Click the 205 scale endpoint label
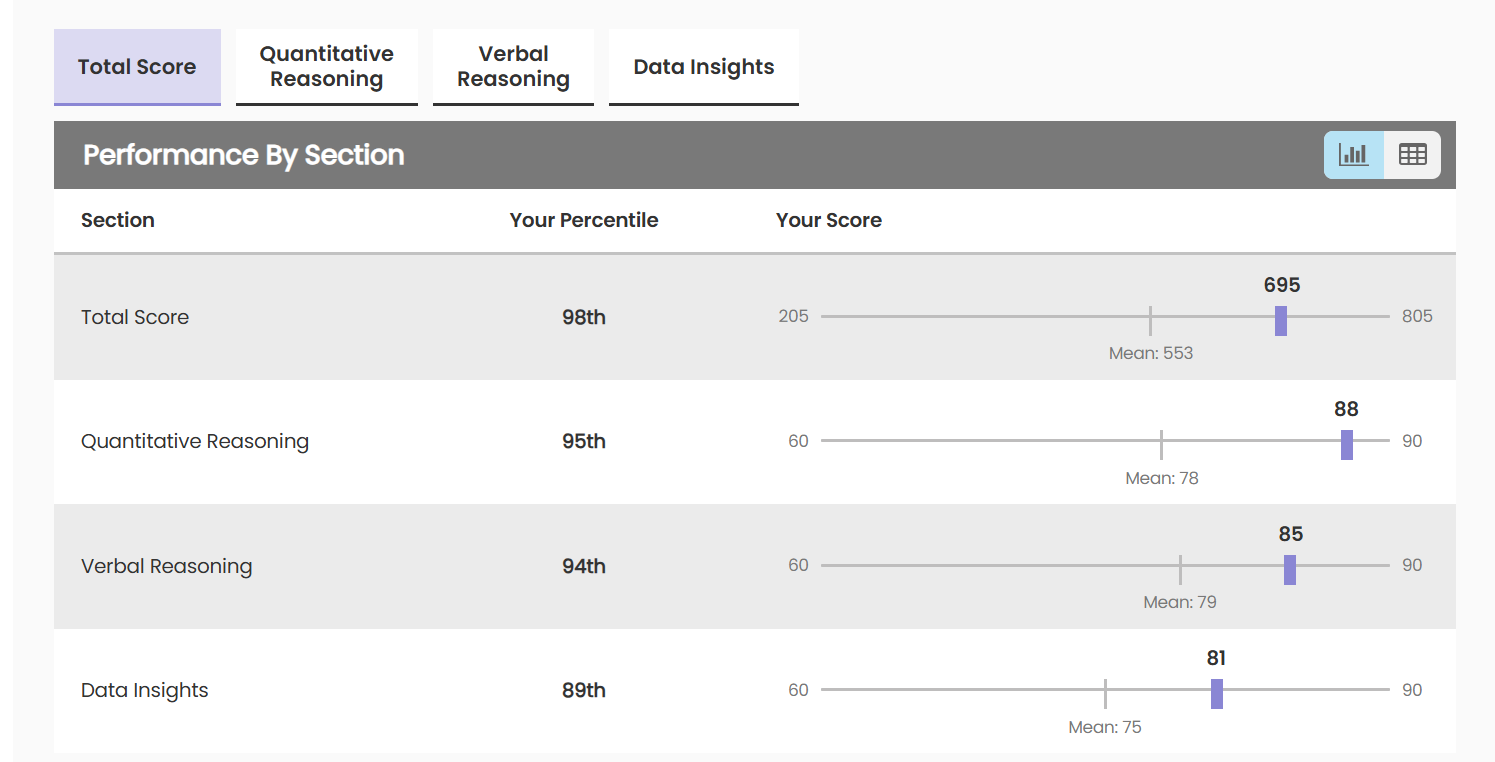1495x762 pixels. tap(794, 316)
